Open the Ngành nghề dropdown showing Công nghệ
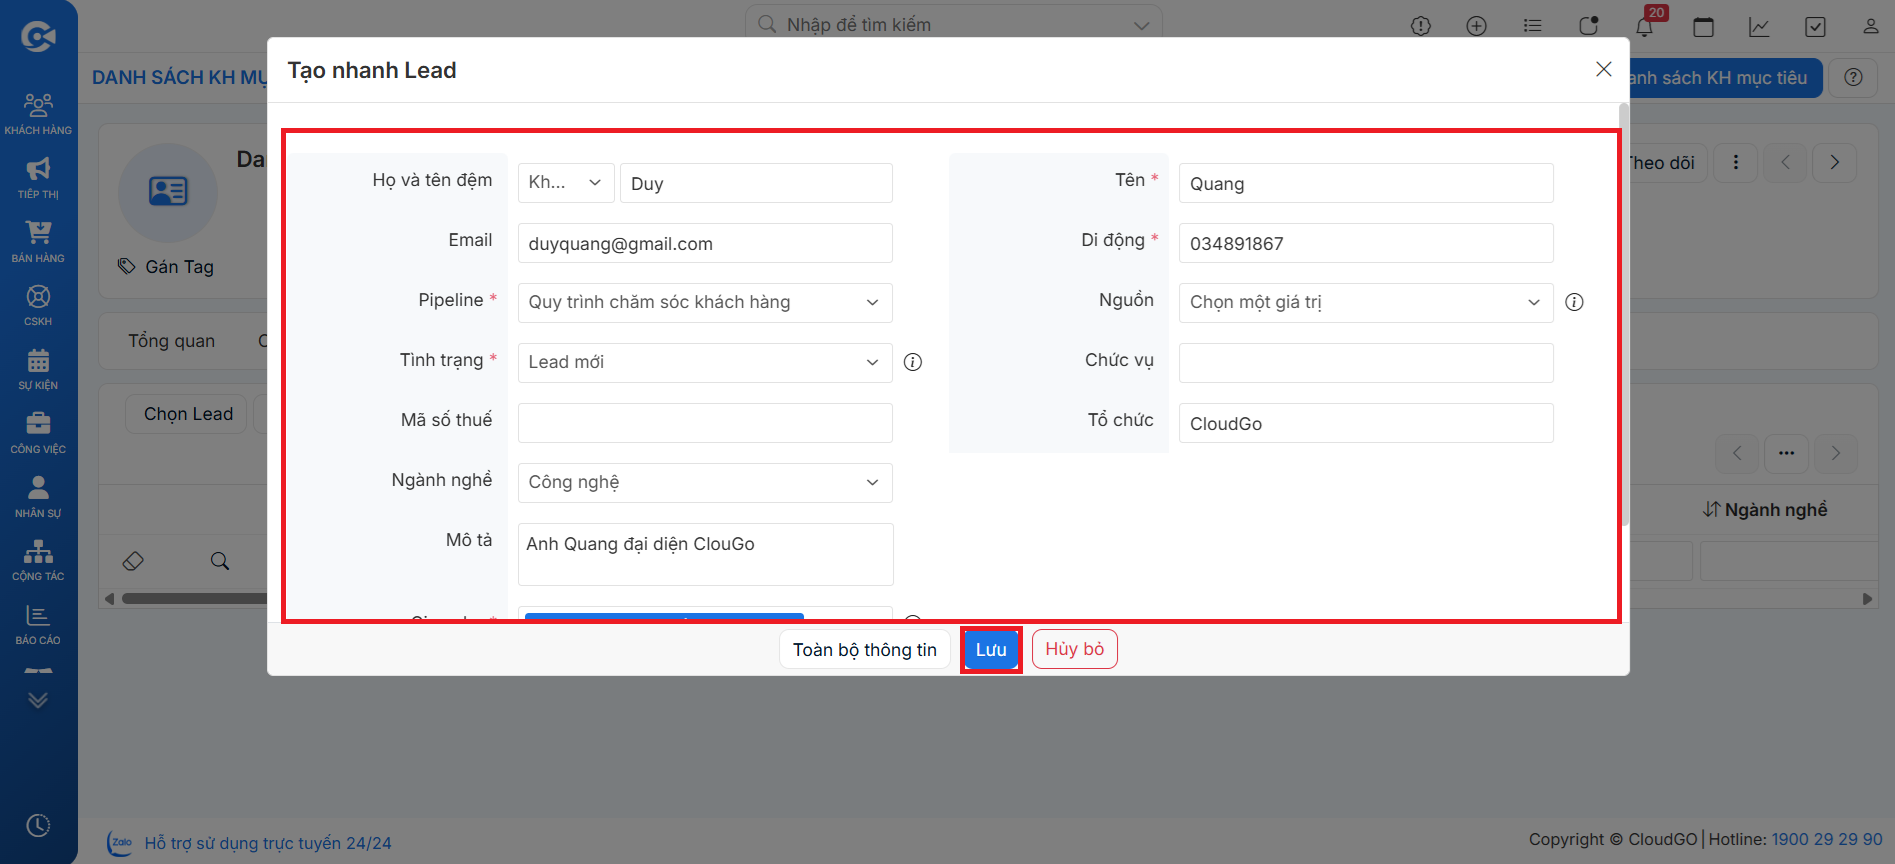The height and width of the screenshot is (864, 1895). click(705, 482)
